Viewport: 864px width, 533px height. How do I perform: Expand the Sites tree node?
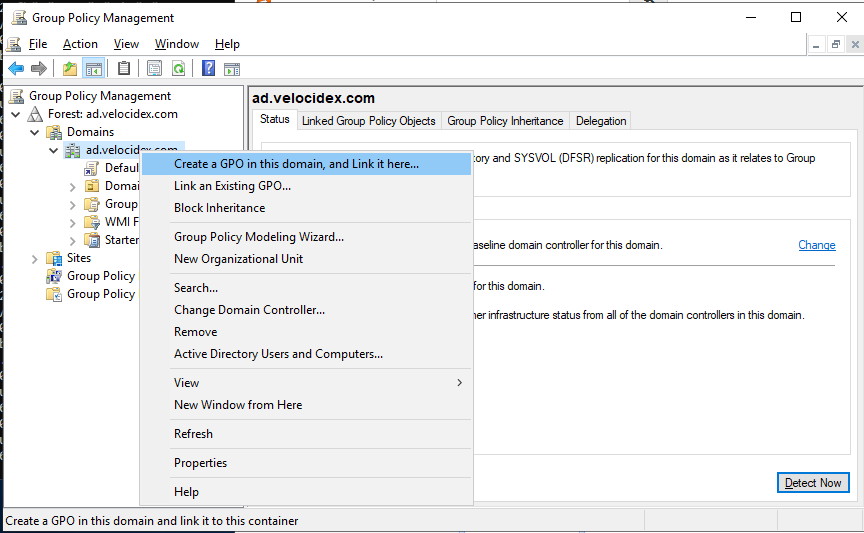(x=35, y=258)
